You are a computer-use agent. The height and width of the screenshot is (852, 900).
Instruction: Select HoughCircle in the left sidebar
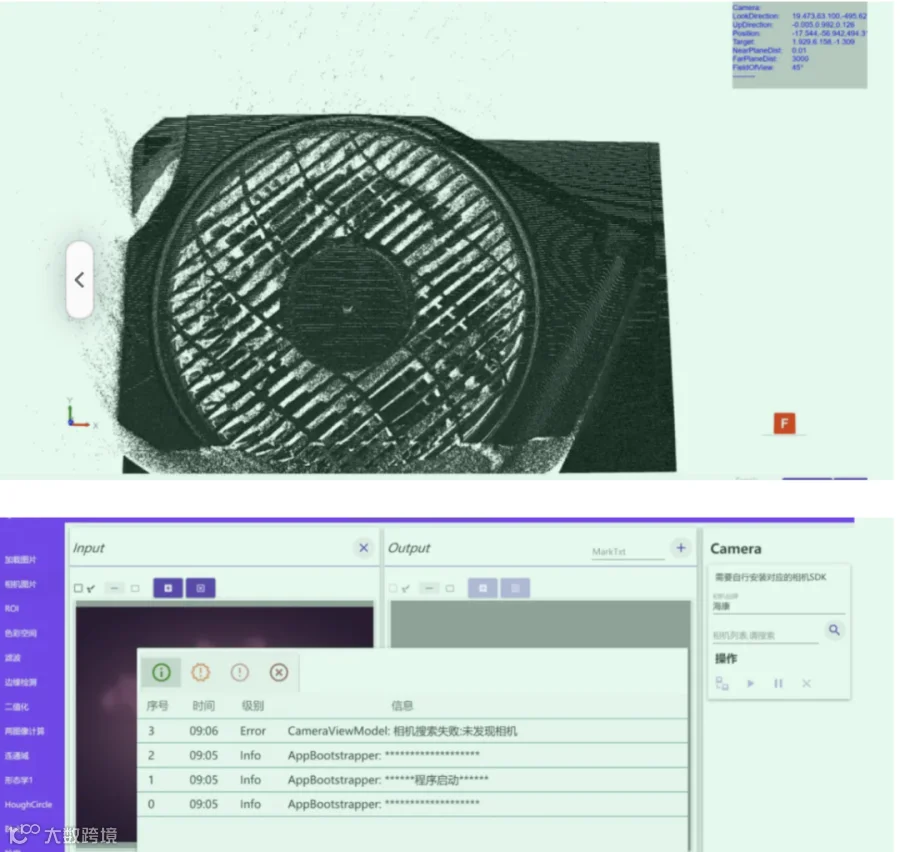[28, 804]
